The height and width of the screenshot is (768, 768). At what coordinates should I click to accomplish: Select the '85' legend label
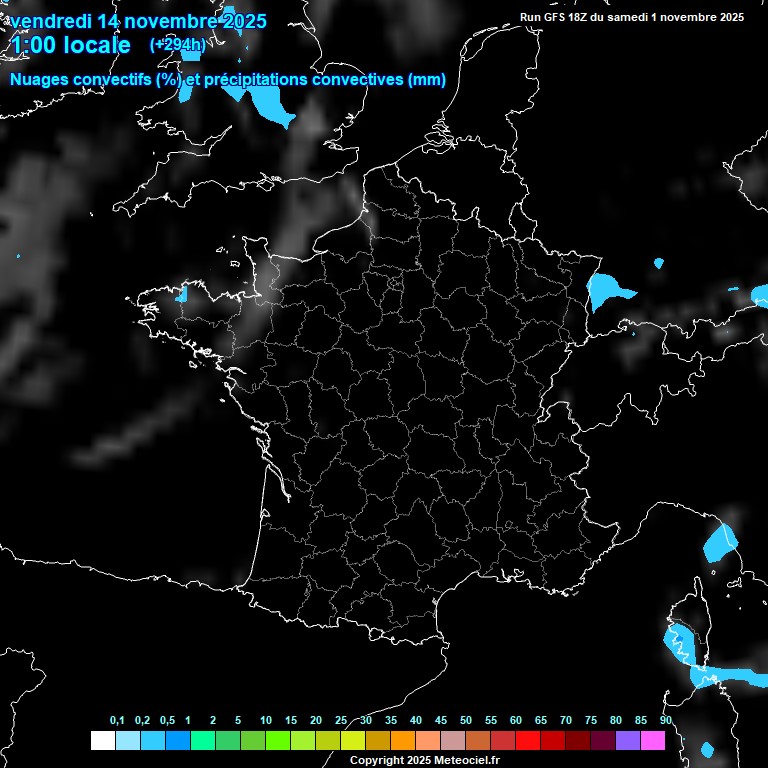click(x=641, y=720)
